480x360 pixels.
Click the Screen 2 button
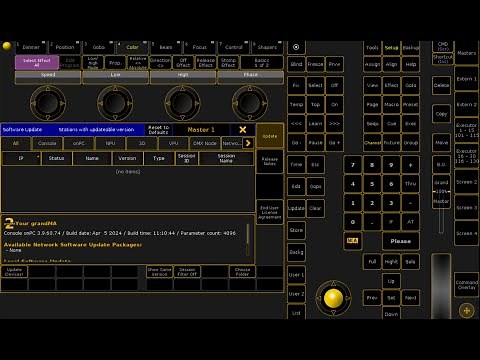pyautogui.click(x=466, y=182)
